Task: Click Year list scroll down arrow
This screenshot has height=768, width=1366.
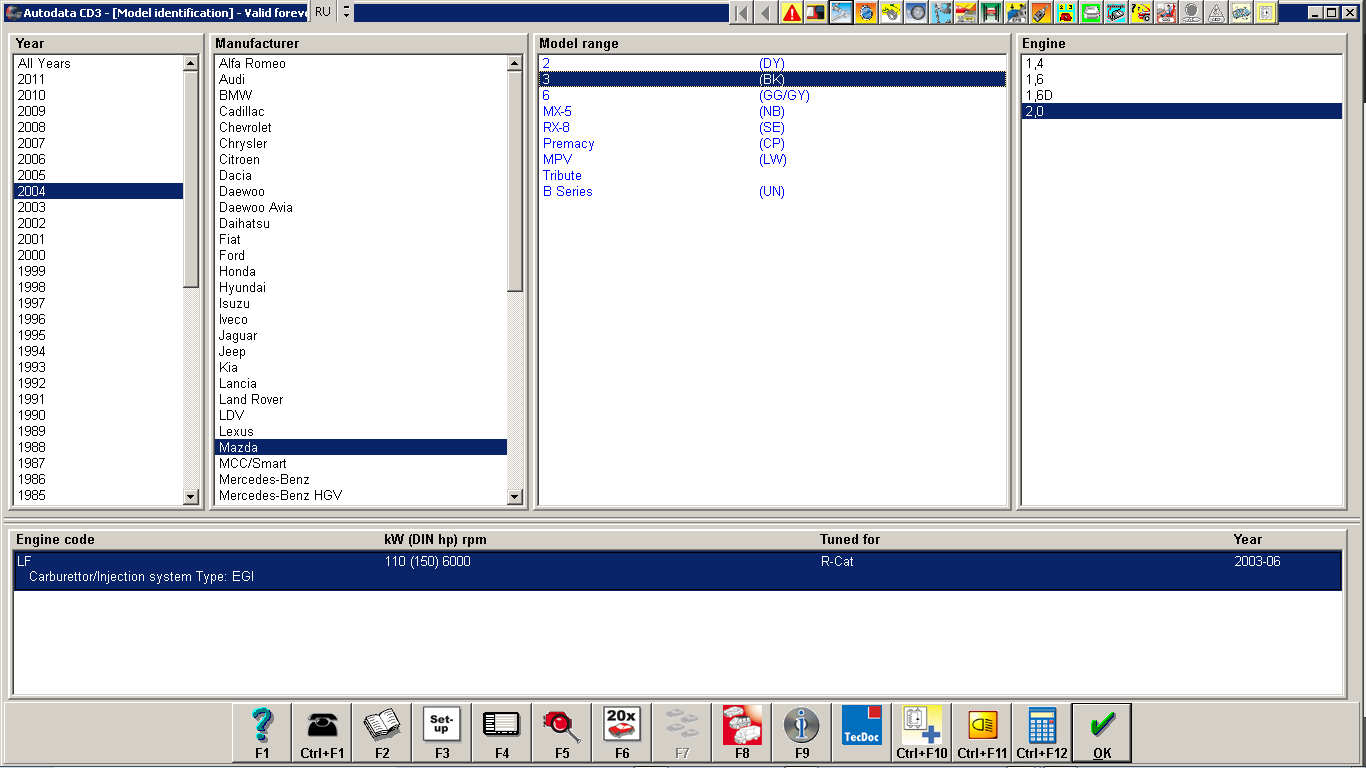Action: coord(191,496)
